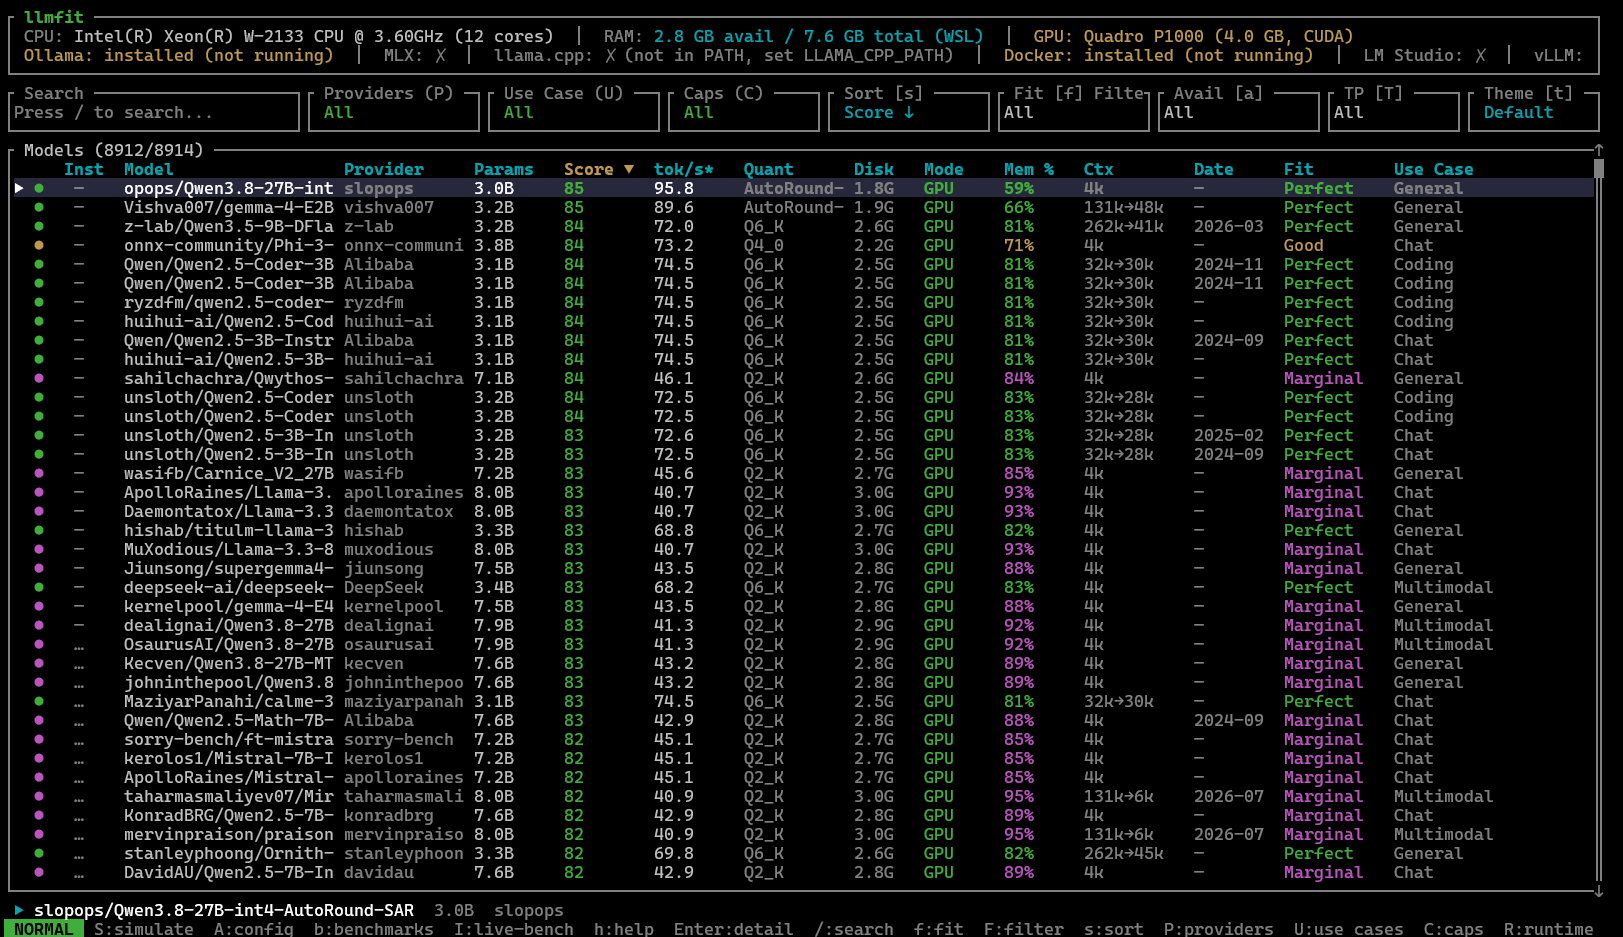Image resolution: width=1623 pixels, height=937 pixels.
Task: Click the h:help shortcut in footer
Action: pyautogui.click(x=624, y=928)
